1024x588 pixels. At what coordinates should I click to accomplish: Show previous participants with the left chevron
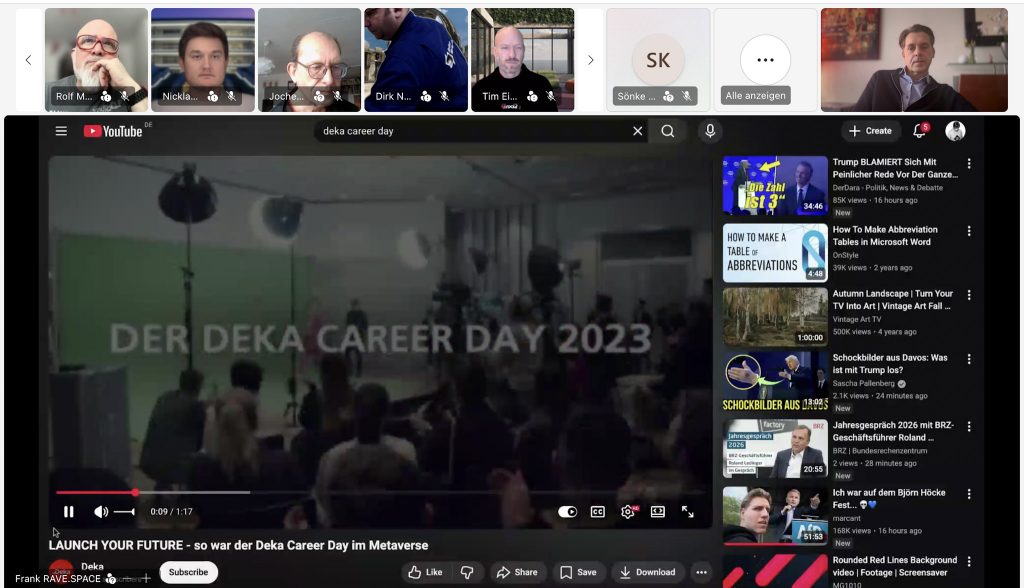[28, 60]
